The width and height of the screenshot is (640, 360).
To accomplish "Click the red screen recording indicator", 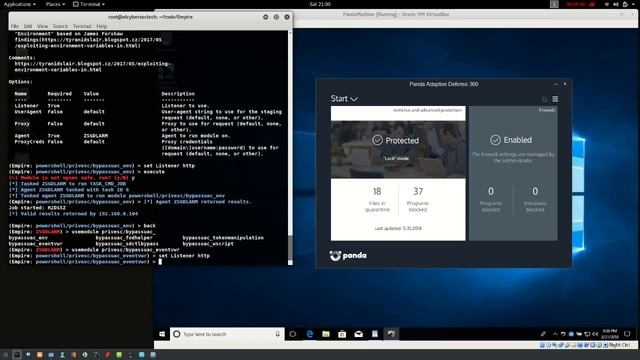I will (580, 4).
